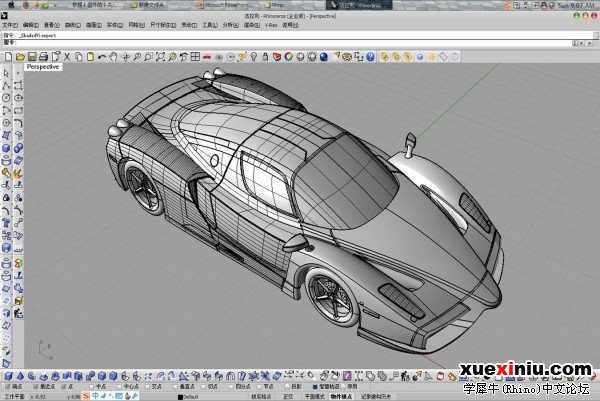This screenshot has height=401, width=600.
Task: Click the Paste clipboard icon
Action: (90, 57)
